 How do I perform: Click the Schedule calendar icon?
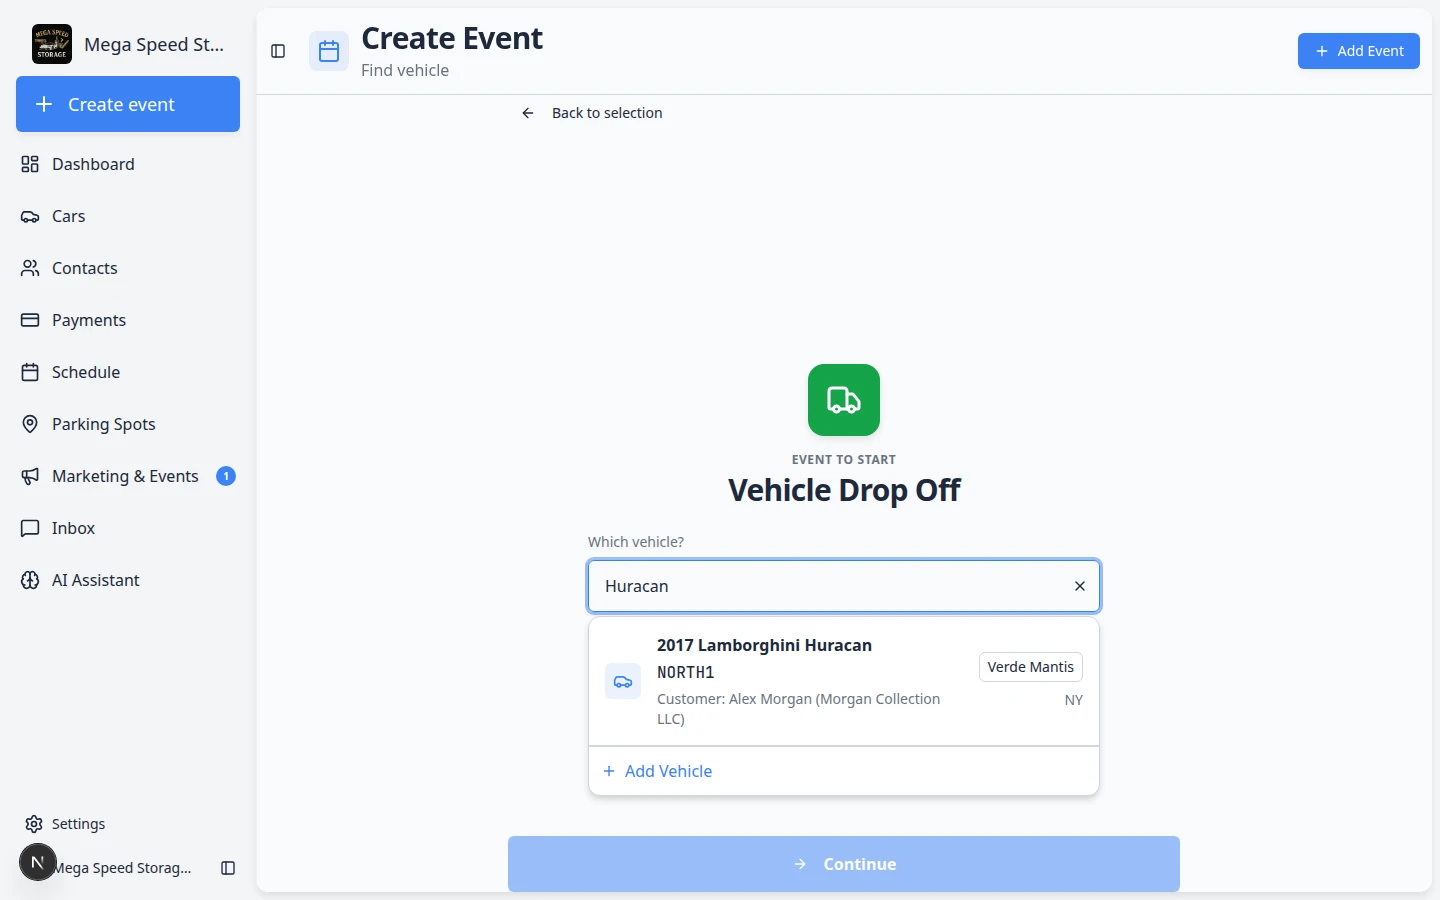coord(30,372)
